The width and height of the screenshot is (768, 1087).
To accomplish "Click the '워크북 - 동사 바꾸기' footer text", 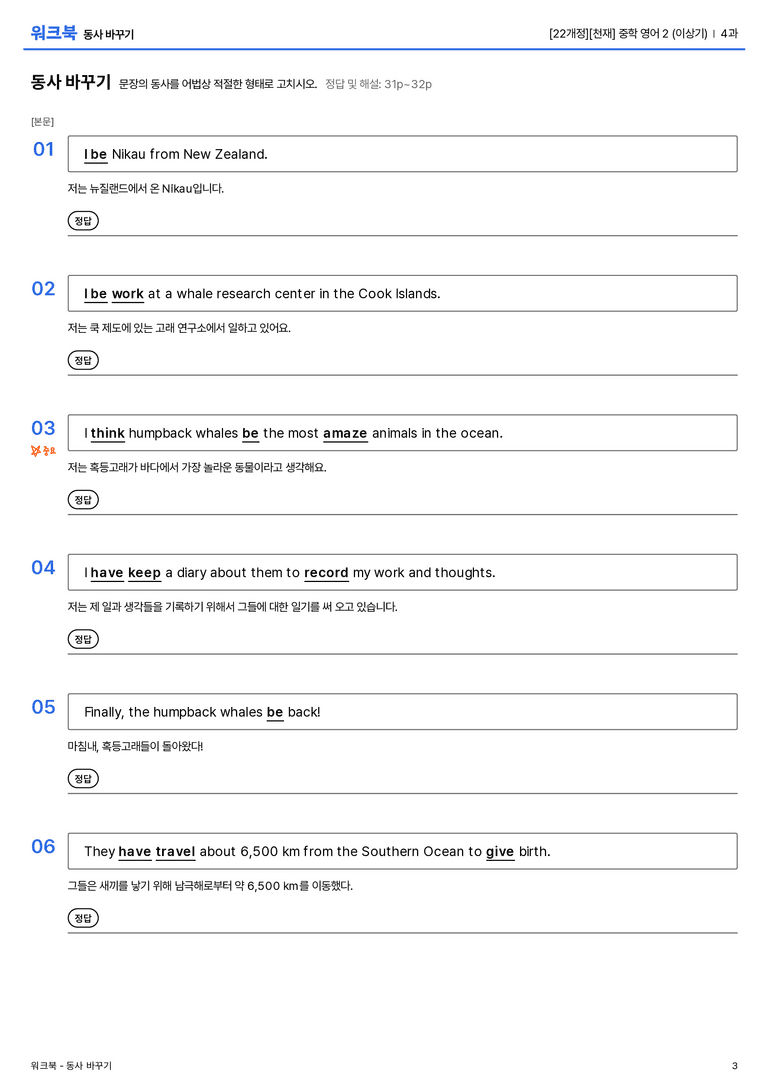I will click(71, 1066).
